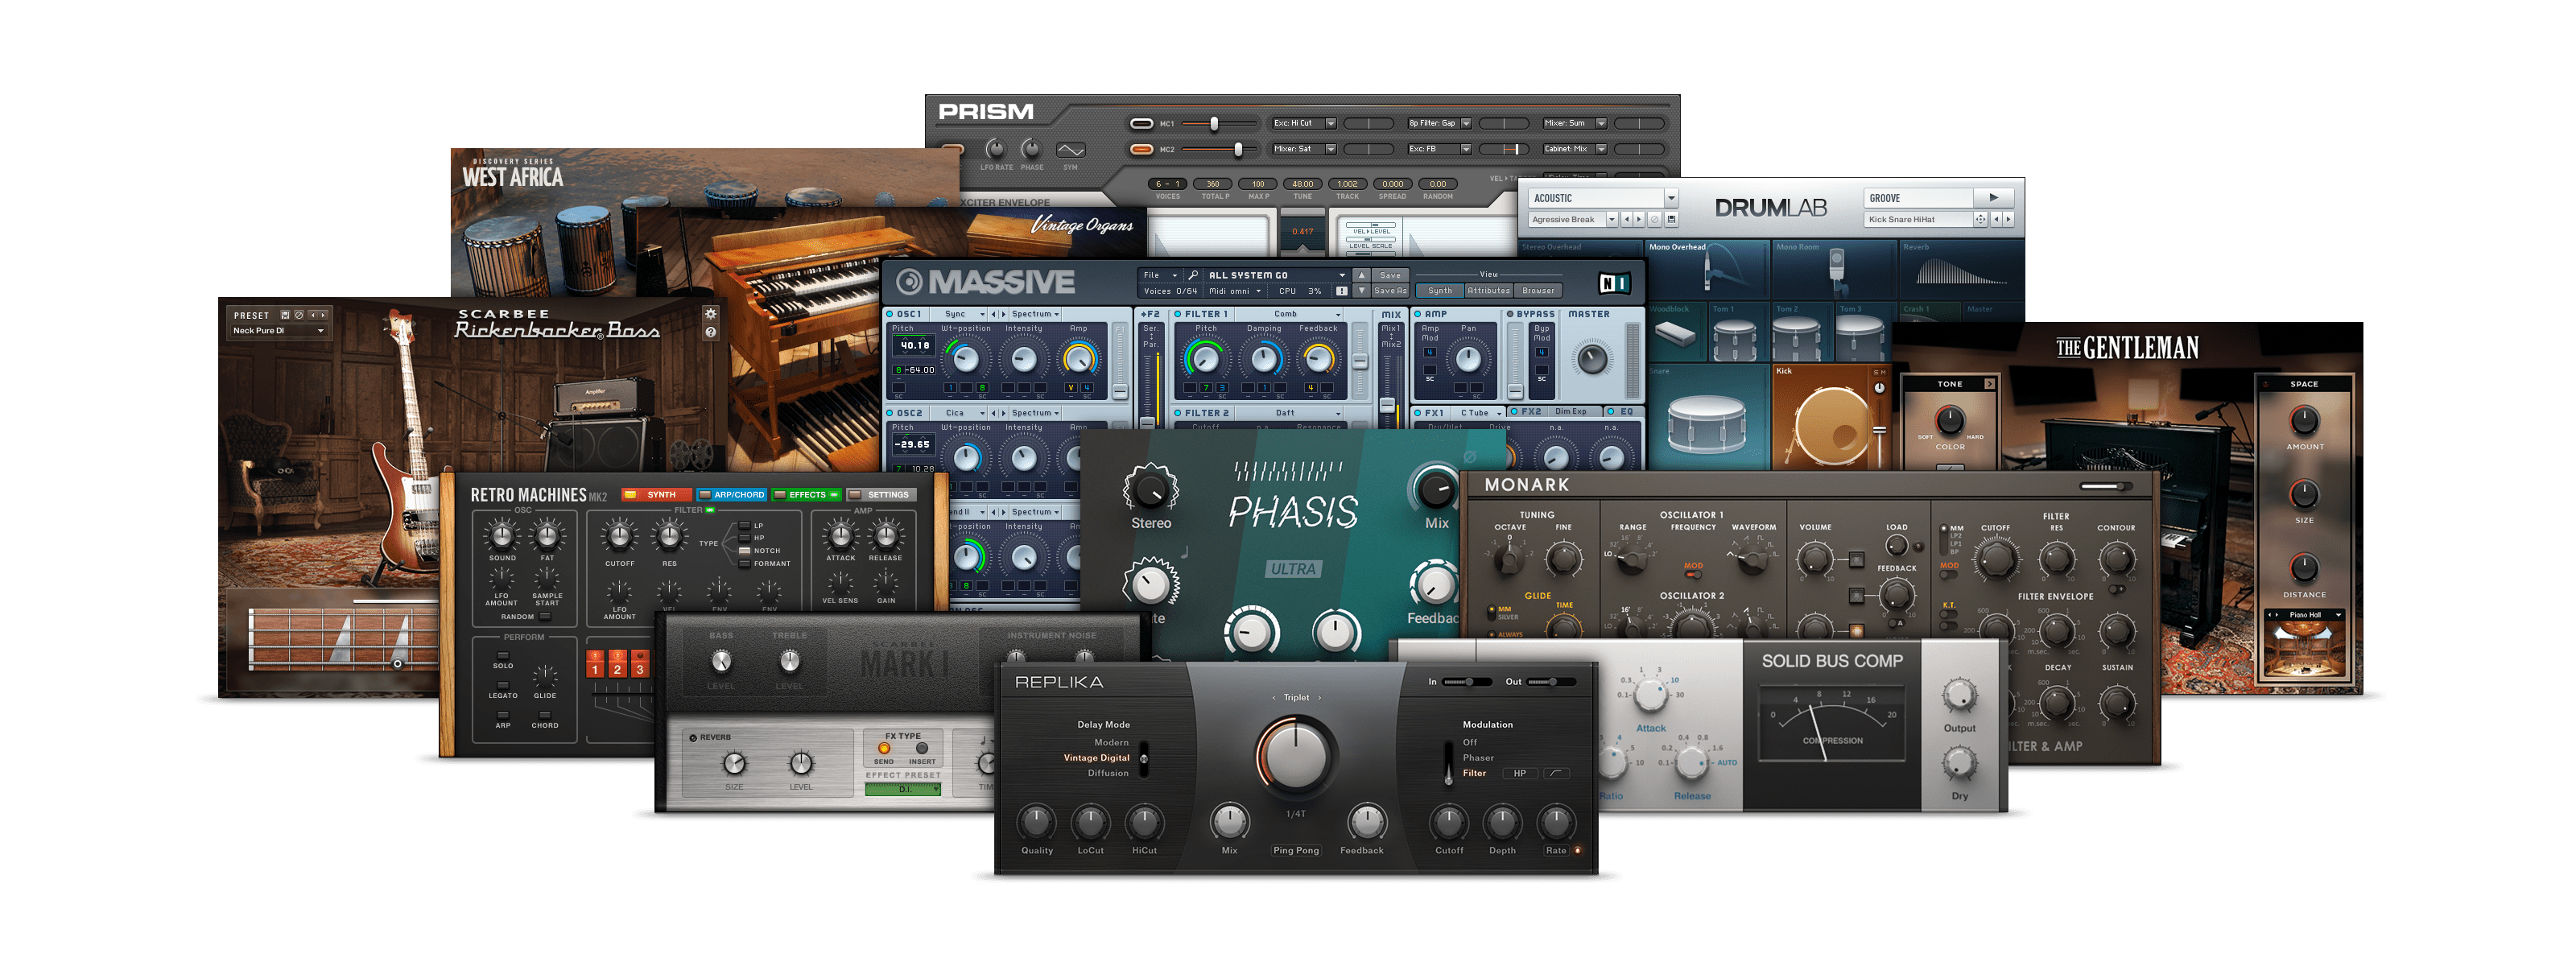
Task: Click the Replika filter slope shape icon
Action: tap(1556, 773)
